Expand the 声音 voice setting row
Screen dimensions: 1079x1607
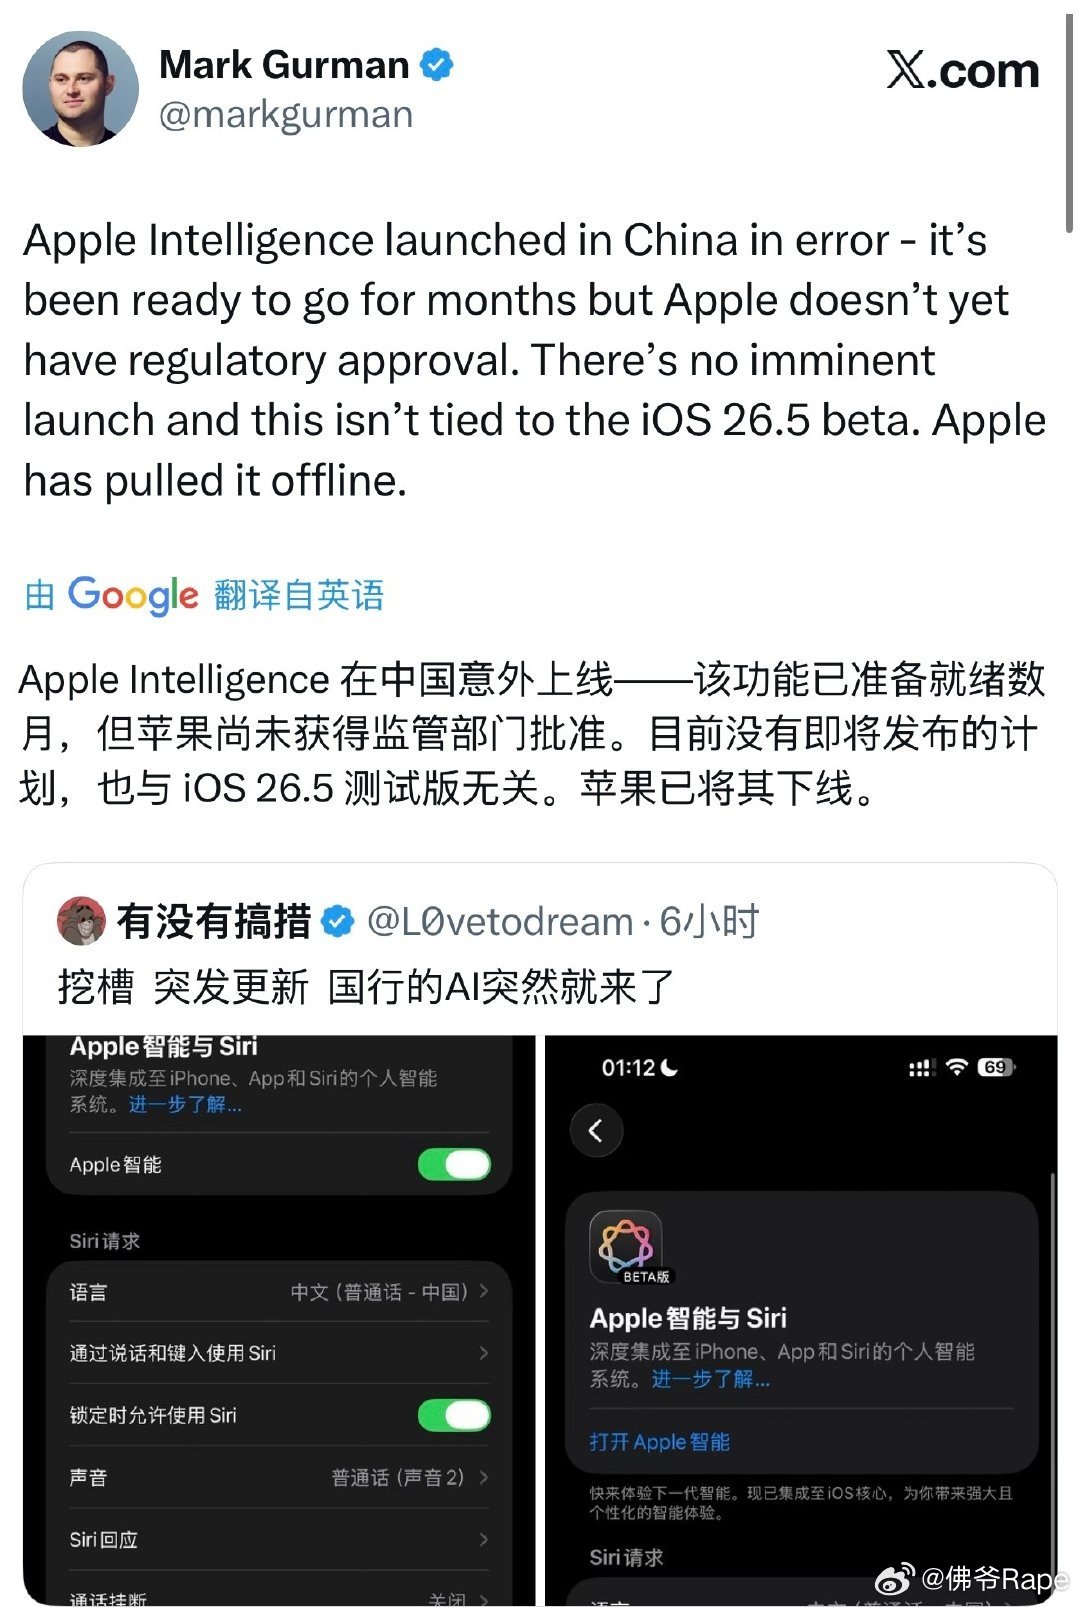[279, 1477]
